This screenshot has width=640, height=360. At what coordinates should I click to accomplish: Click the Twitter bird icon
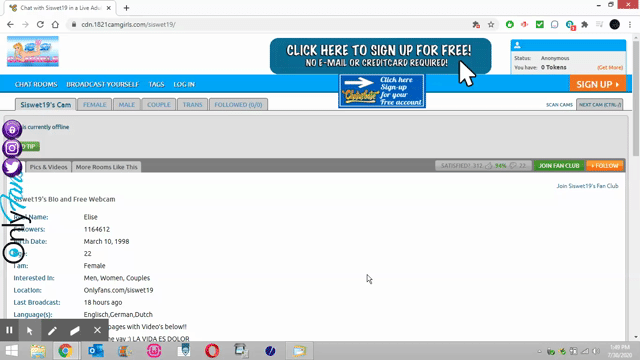coord(12,167)
